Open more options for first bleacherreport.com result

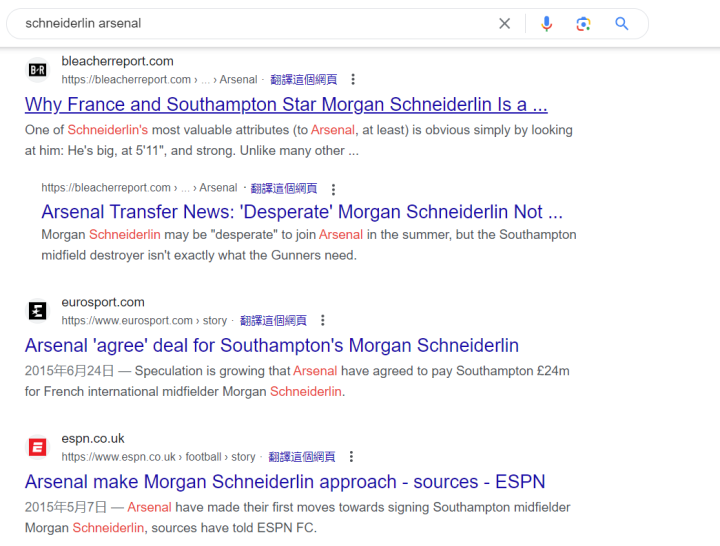353,80
